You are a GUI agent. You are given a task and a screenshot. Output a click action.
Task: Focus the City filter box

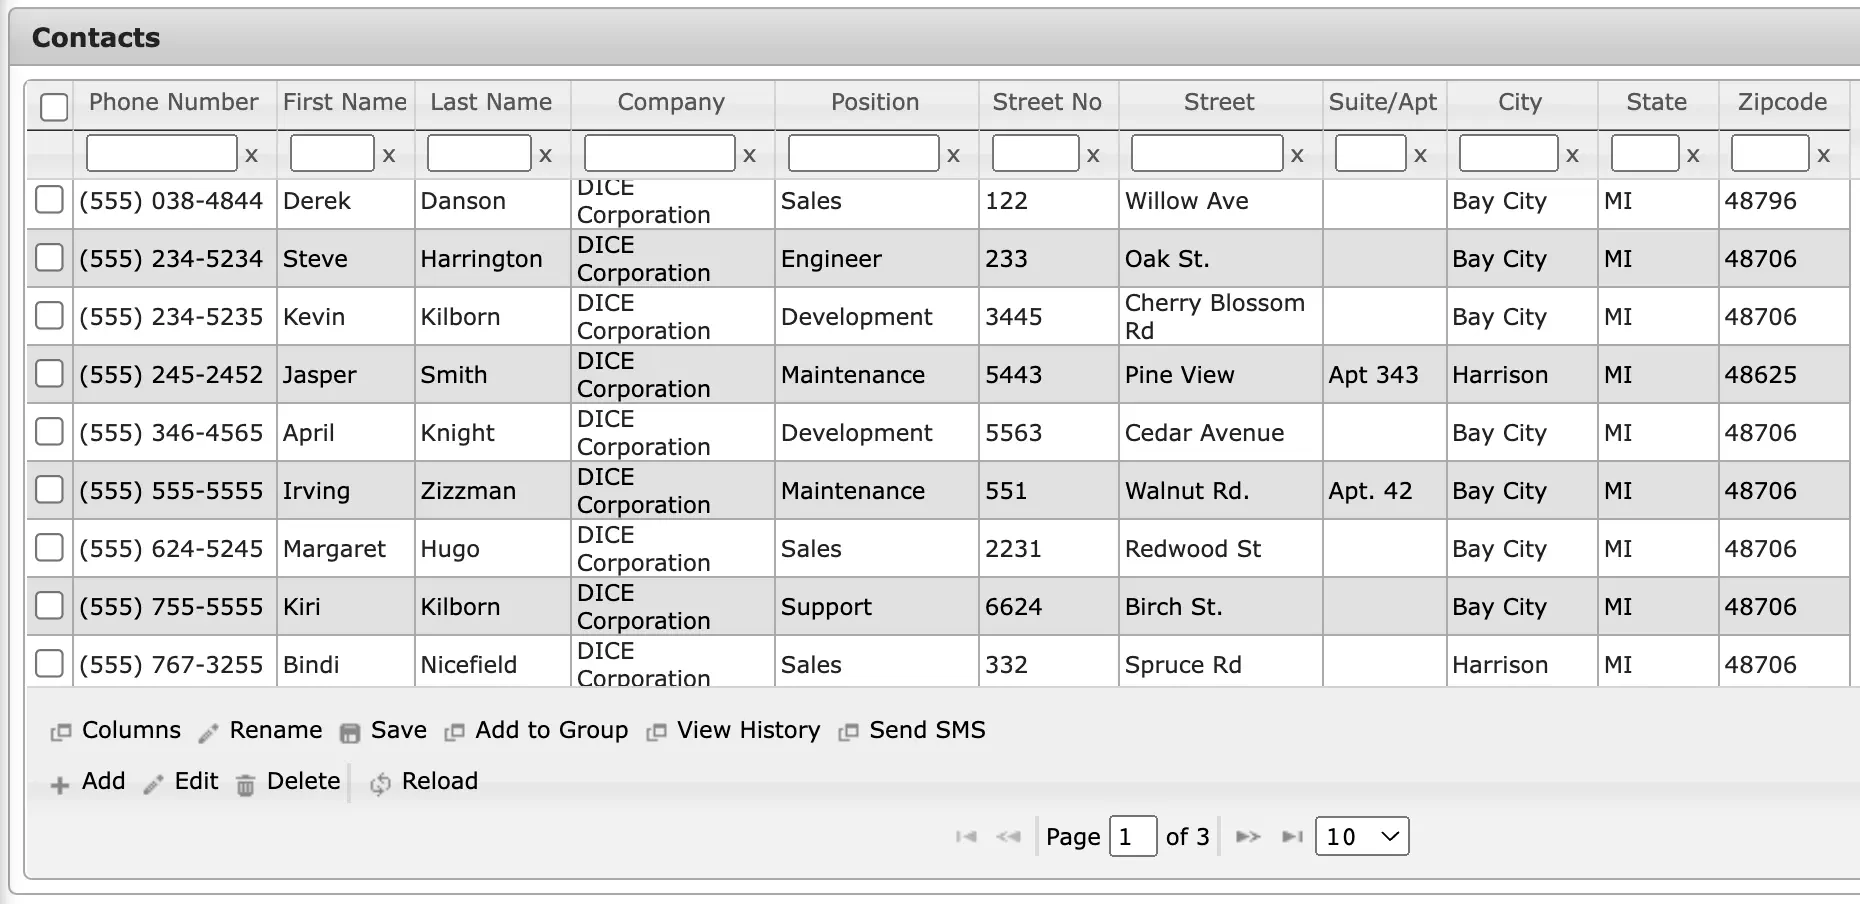tap(1509, 153)
